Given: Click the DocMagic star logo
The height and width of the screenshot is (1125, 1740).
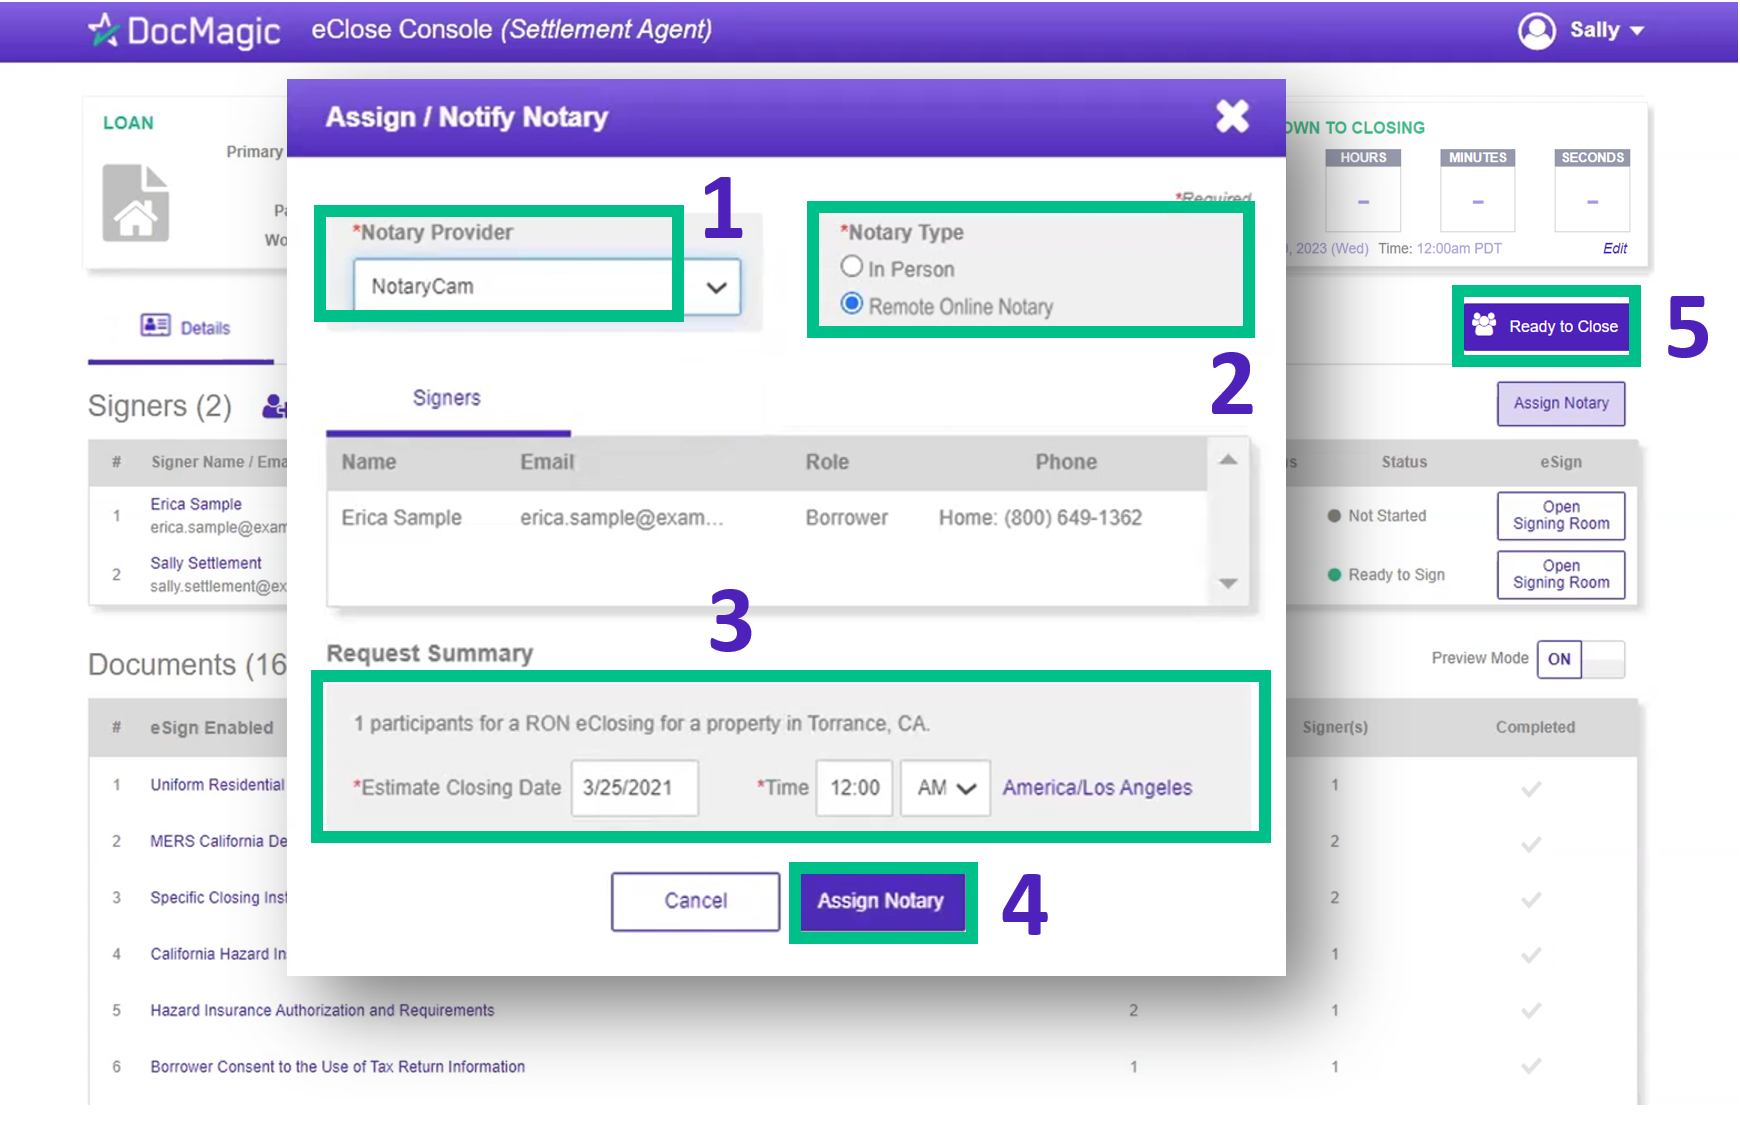Looking at the screenshot, I should [103, 30].
